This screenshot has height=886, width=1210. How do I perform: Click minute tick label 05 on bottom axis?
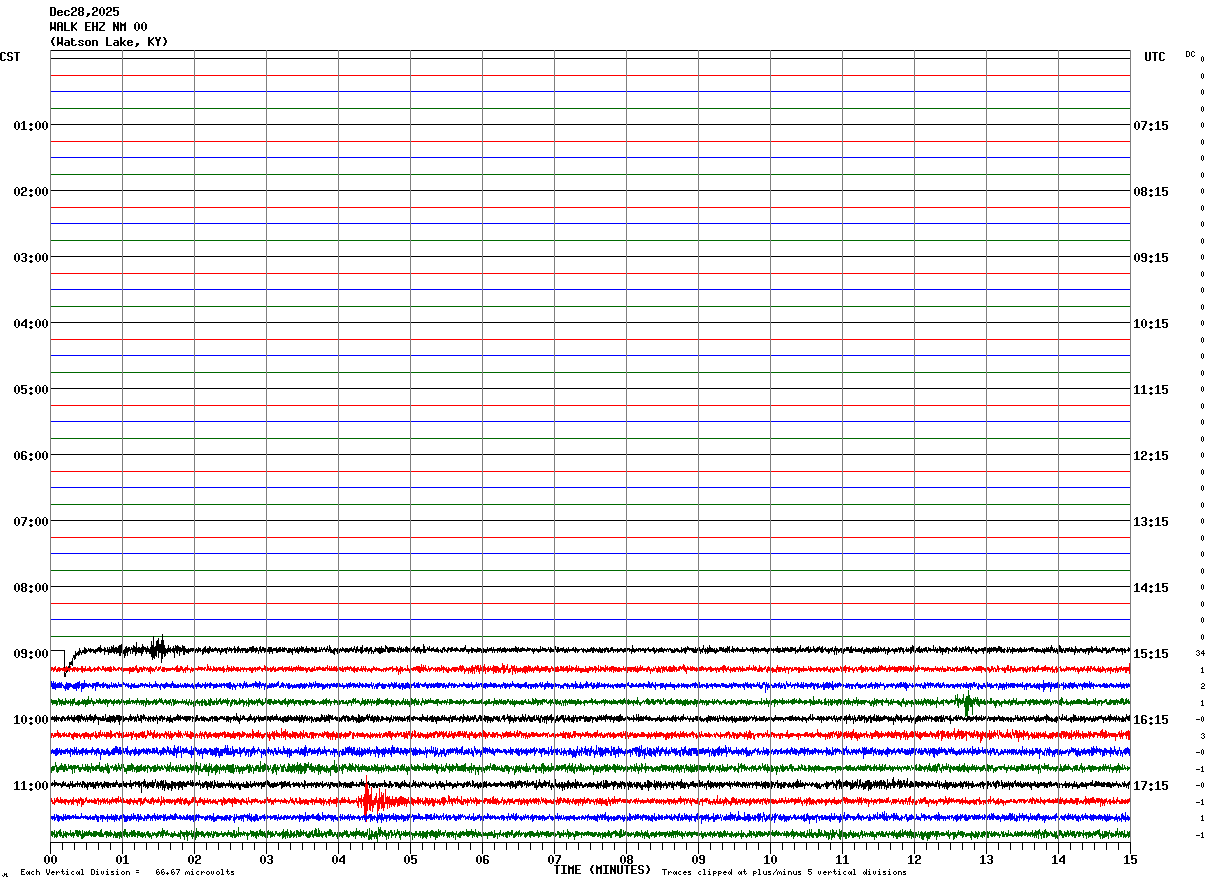point(410,860)
